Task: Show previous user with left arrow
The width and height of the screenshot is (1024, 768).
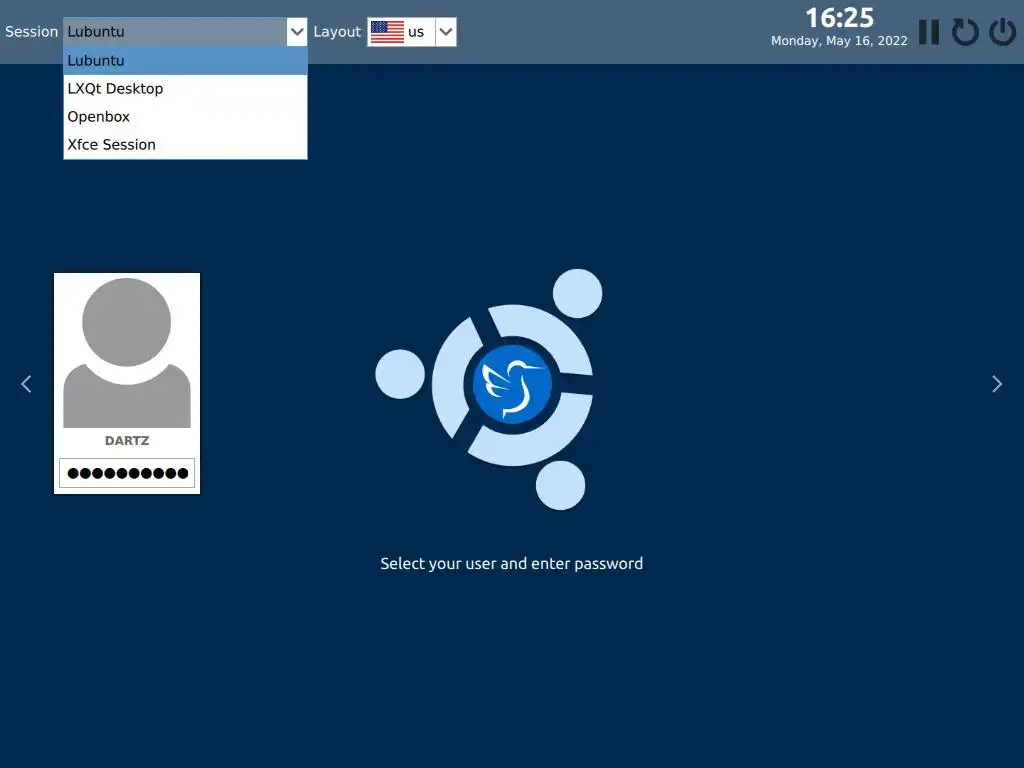Action: click(26, 384)
